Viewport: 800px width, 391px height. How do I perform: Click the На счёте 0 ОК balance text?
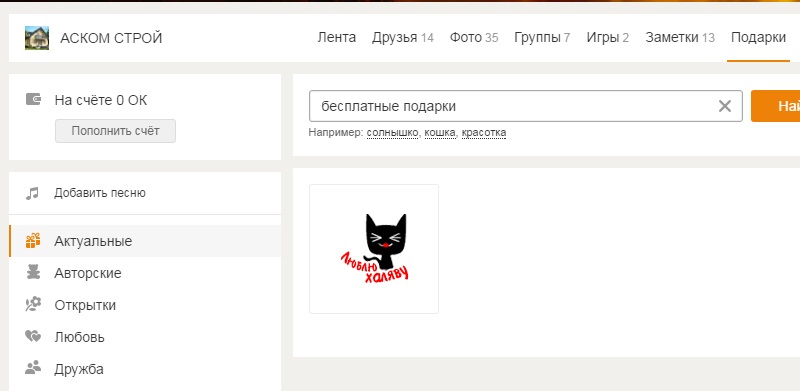(x=101, y=100)
